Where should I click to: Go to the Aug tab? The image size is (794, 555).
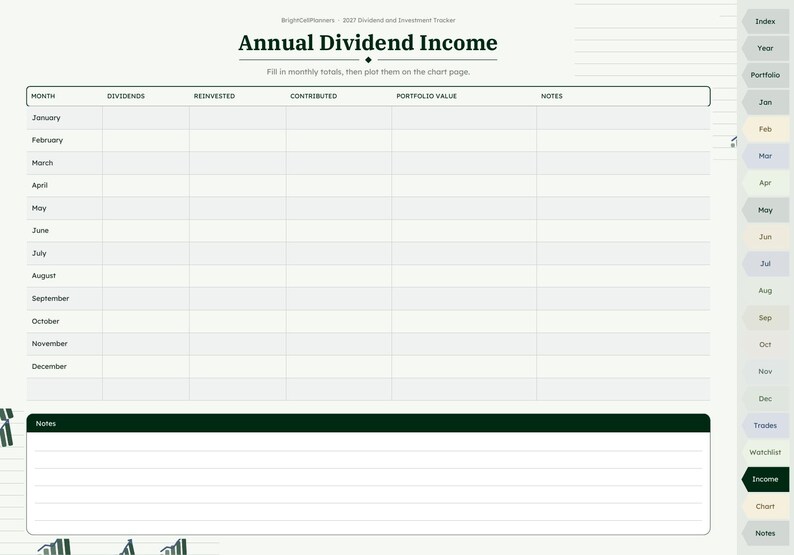pos(765,291)
